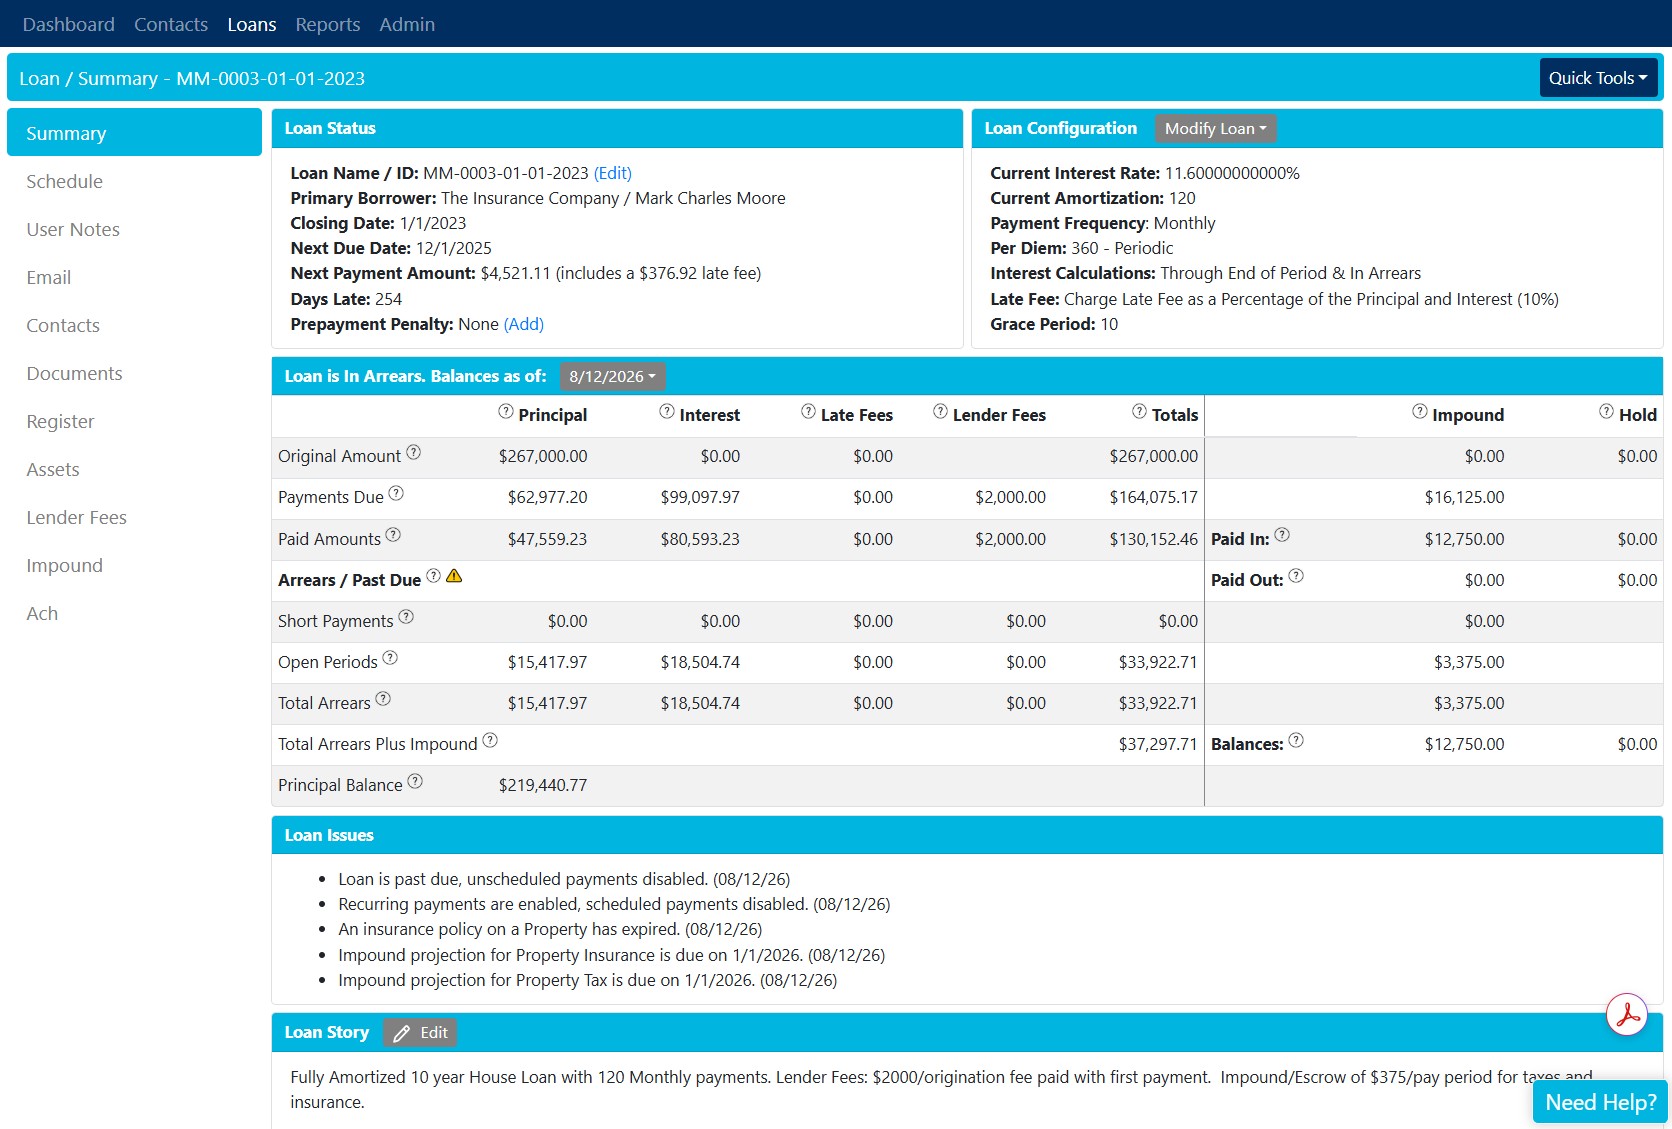Click the help icon beside Lender Fees column
Image resolution: width=1672 pixels, height=1129 pixels.
940,412
